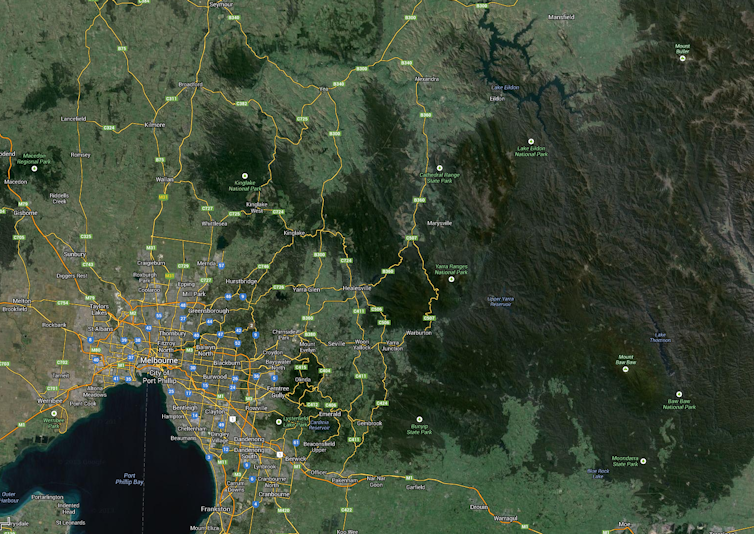This screenshot has height=534, width=754.
Task: Click the C422 route shield south of Pakenham
Action: click(x=346, y=510)
